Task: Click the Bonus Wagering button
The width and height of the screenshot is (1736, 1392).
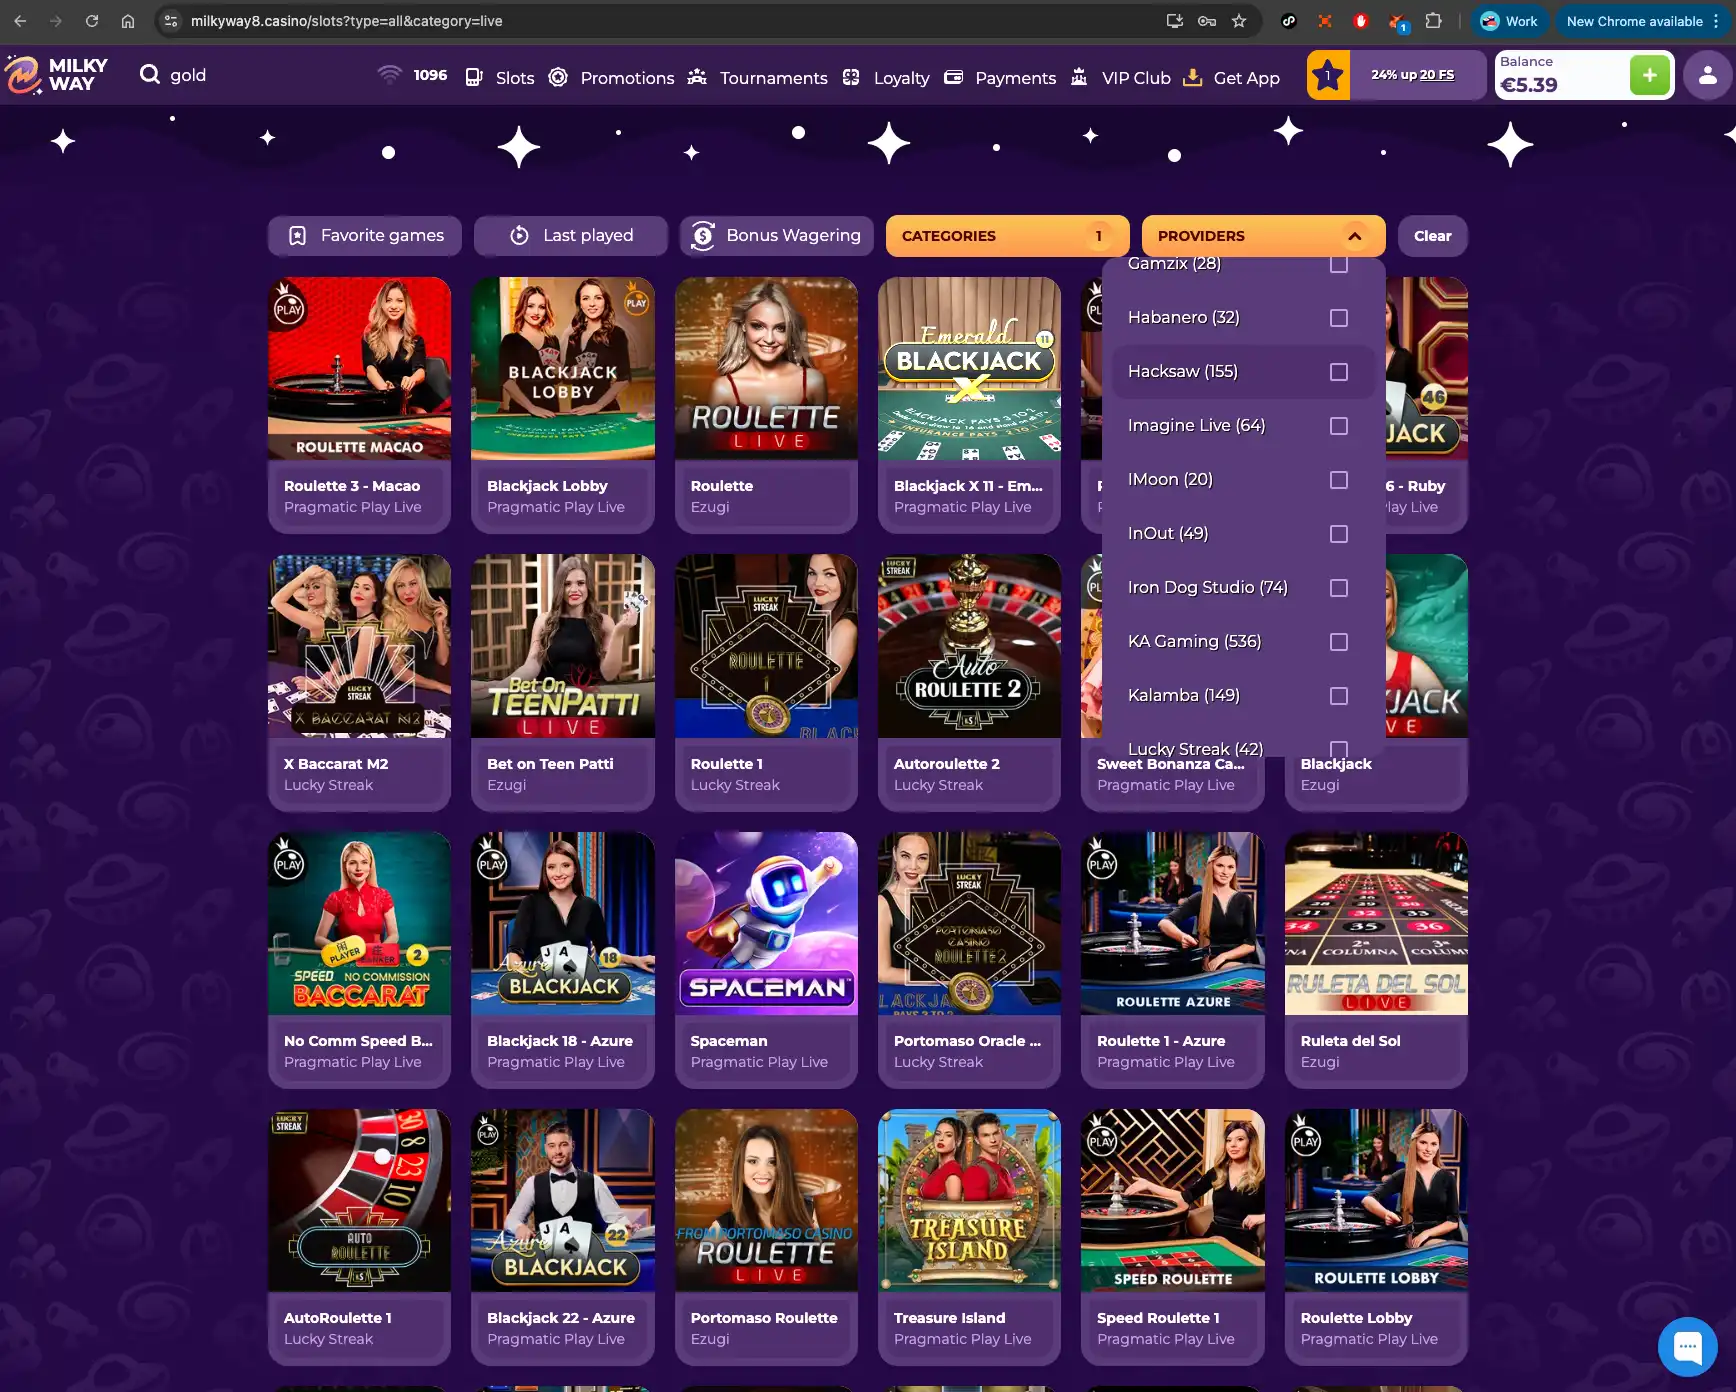Action: click(776, 236)
